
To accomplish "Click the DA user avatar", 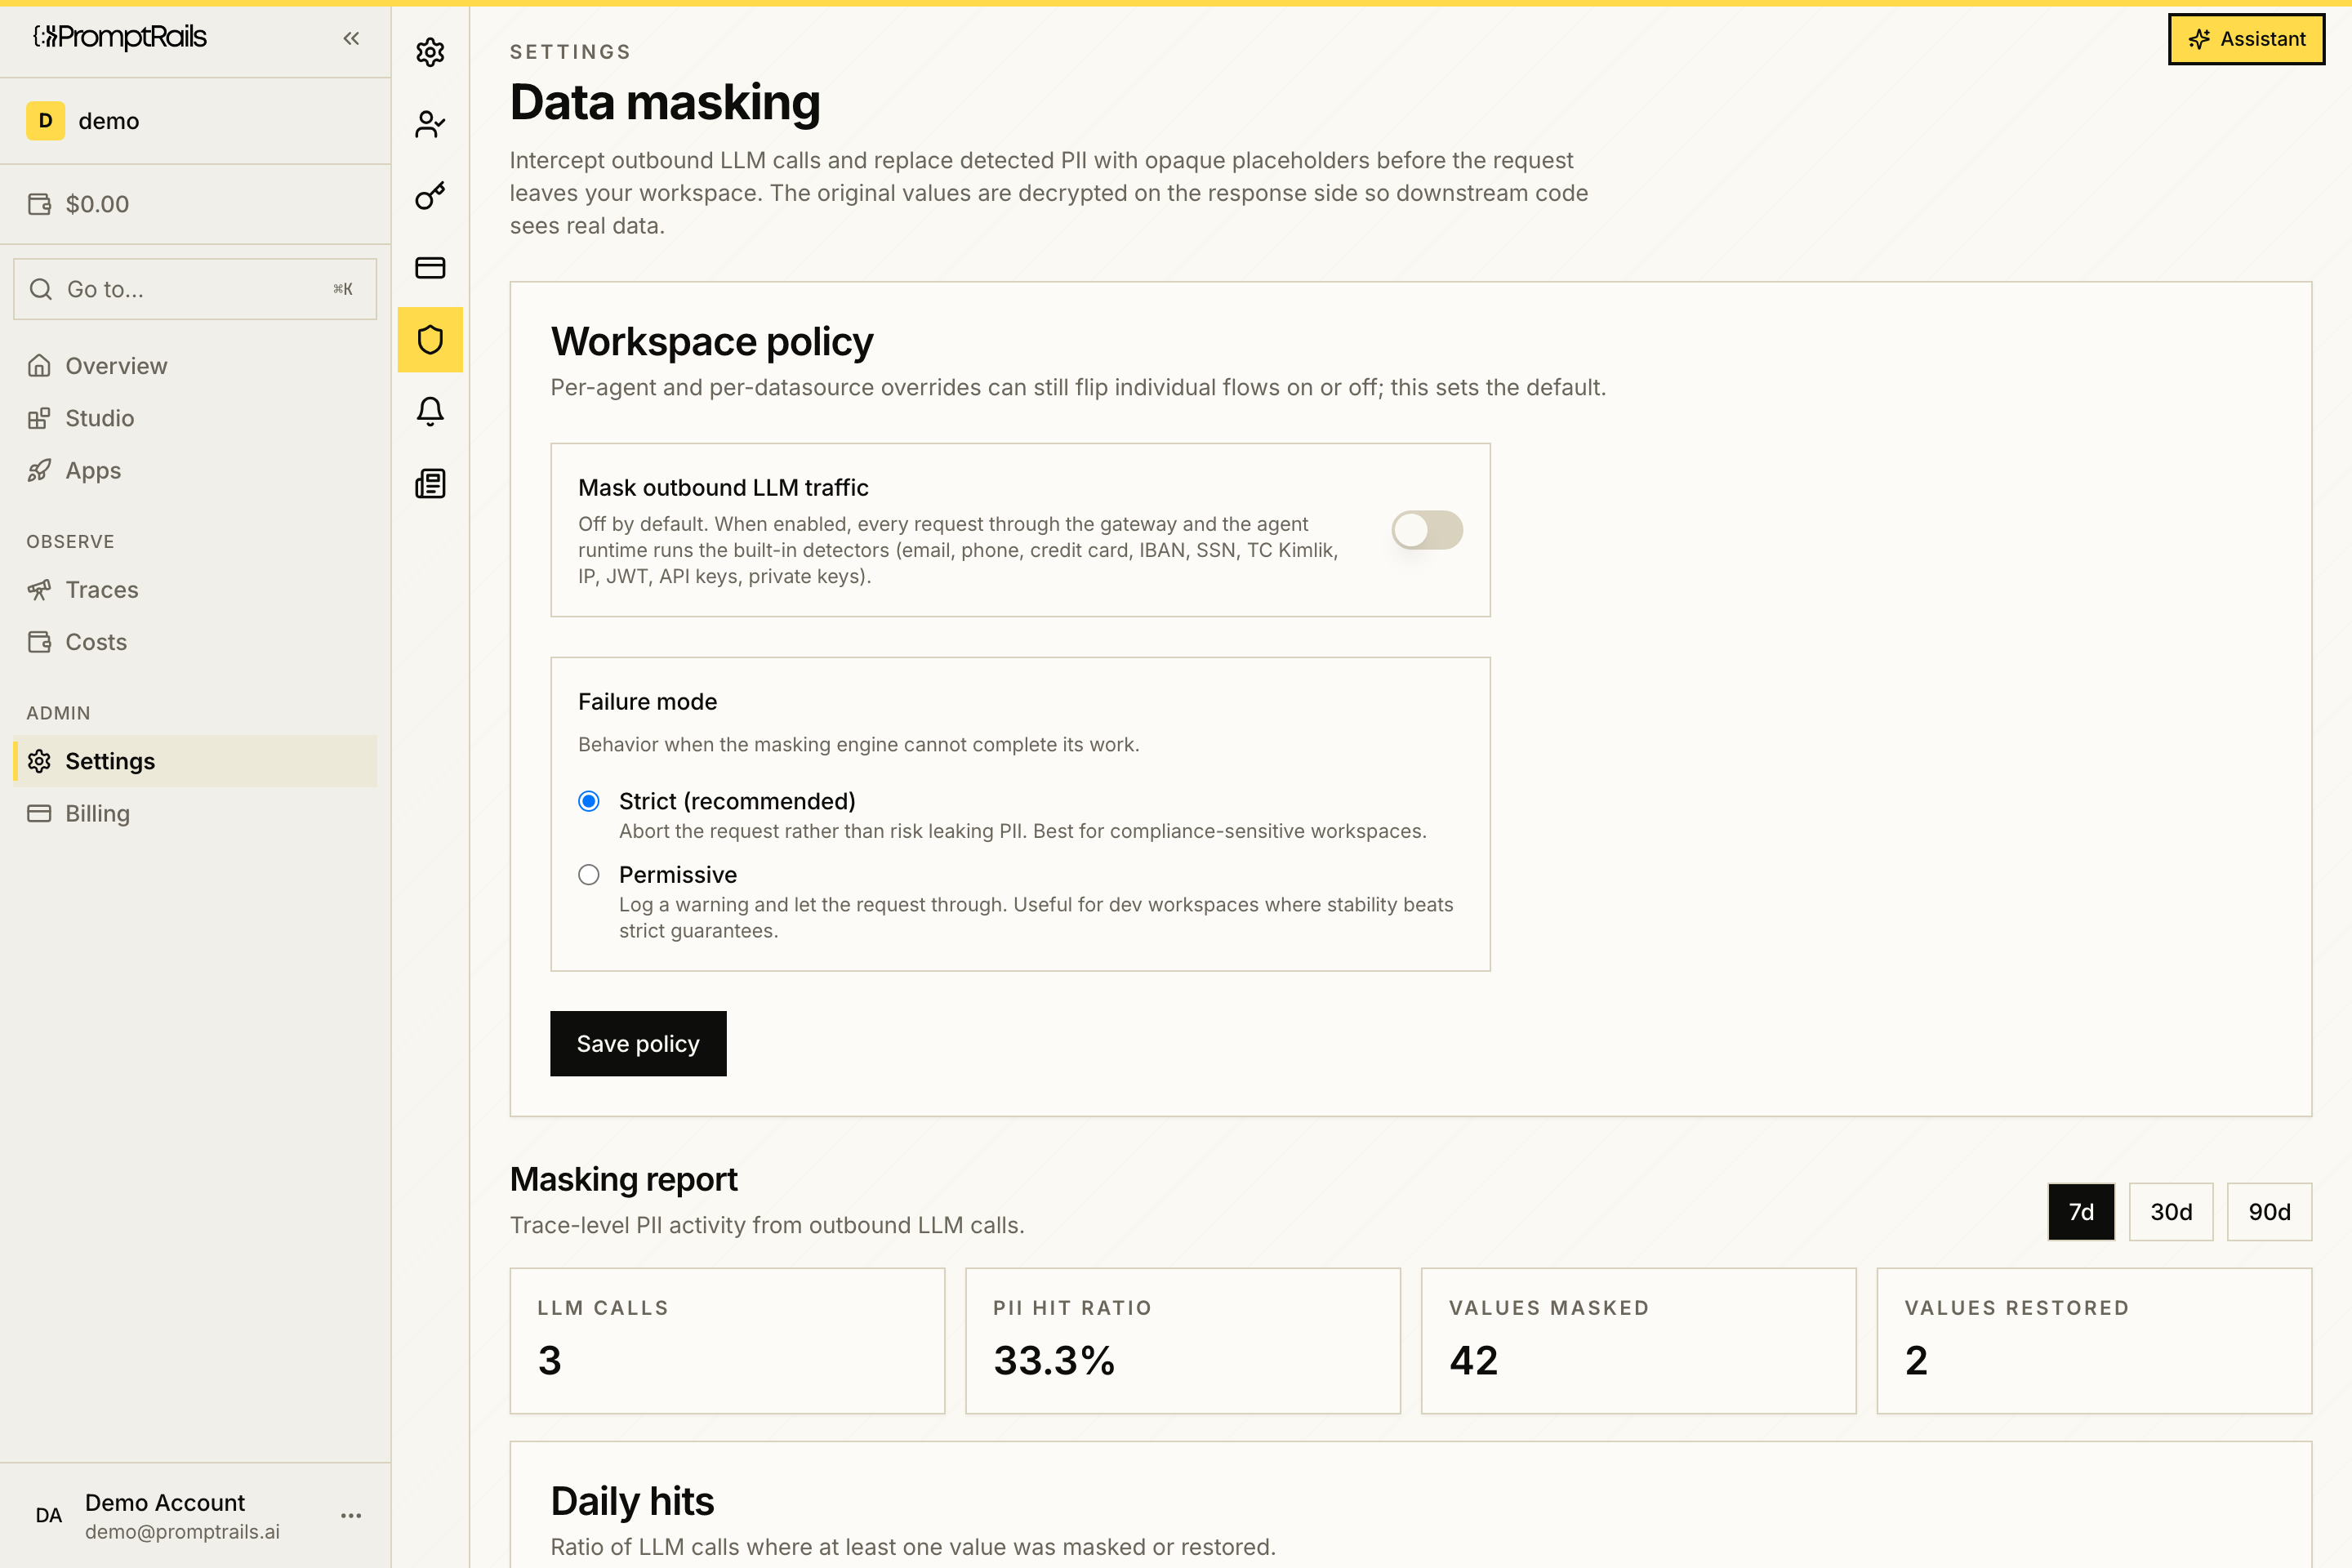I will (x=48, y=1516).
